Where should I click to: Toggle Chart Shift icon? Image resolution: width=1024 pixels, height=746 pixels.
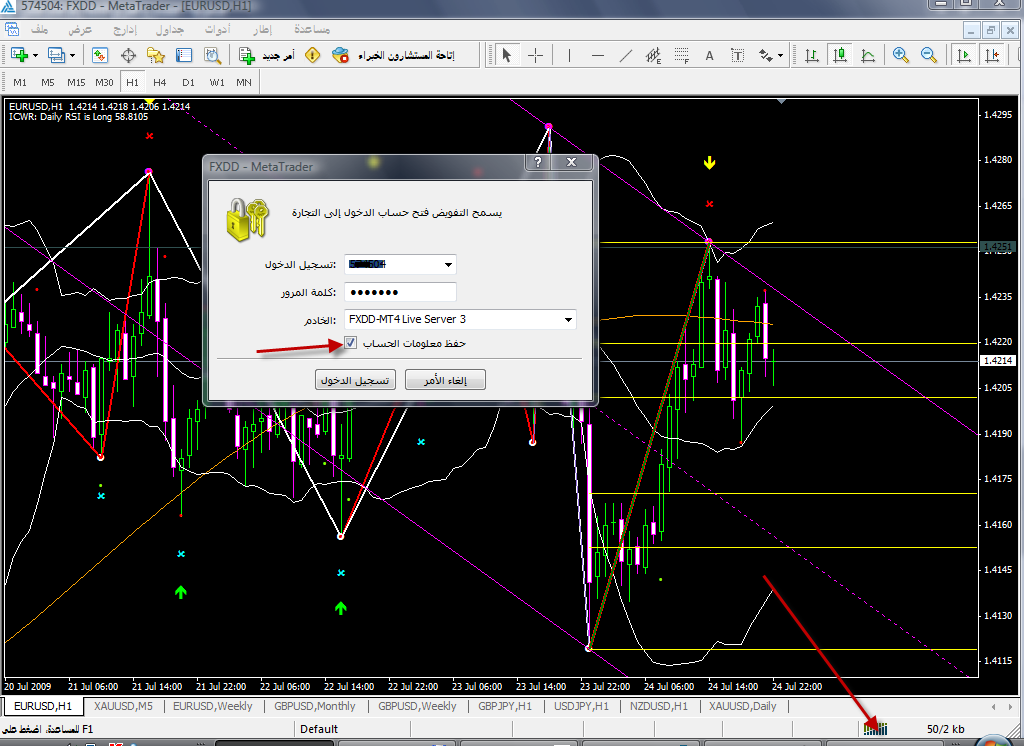(x=993, y=56)
